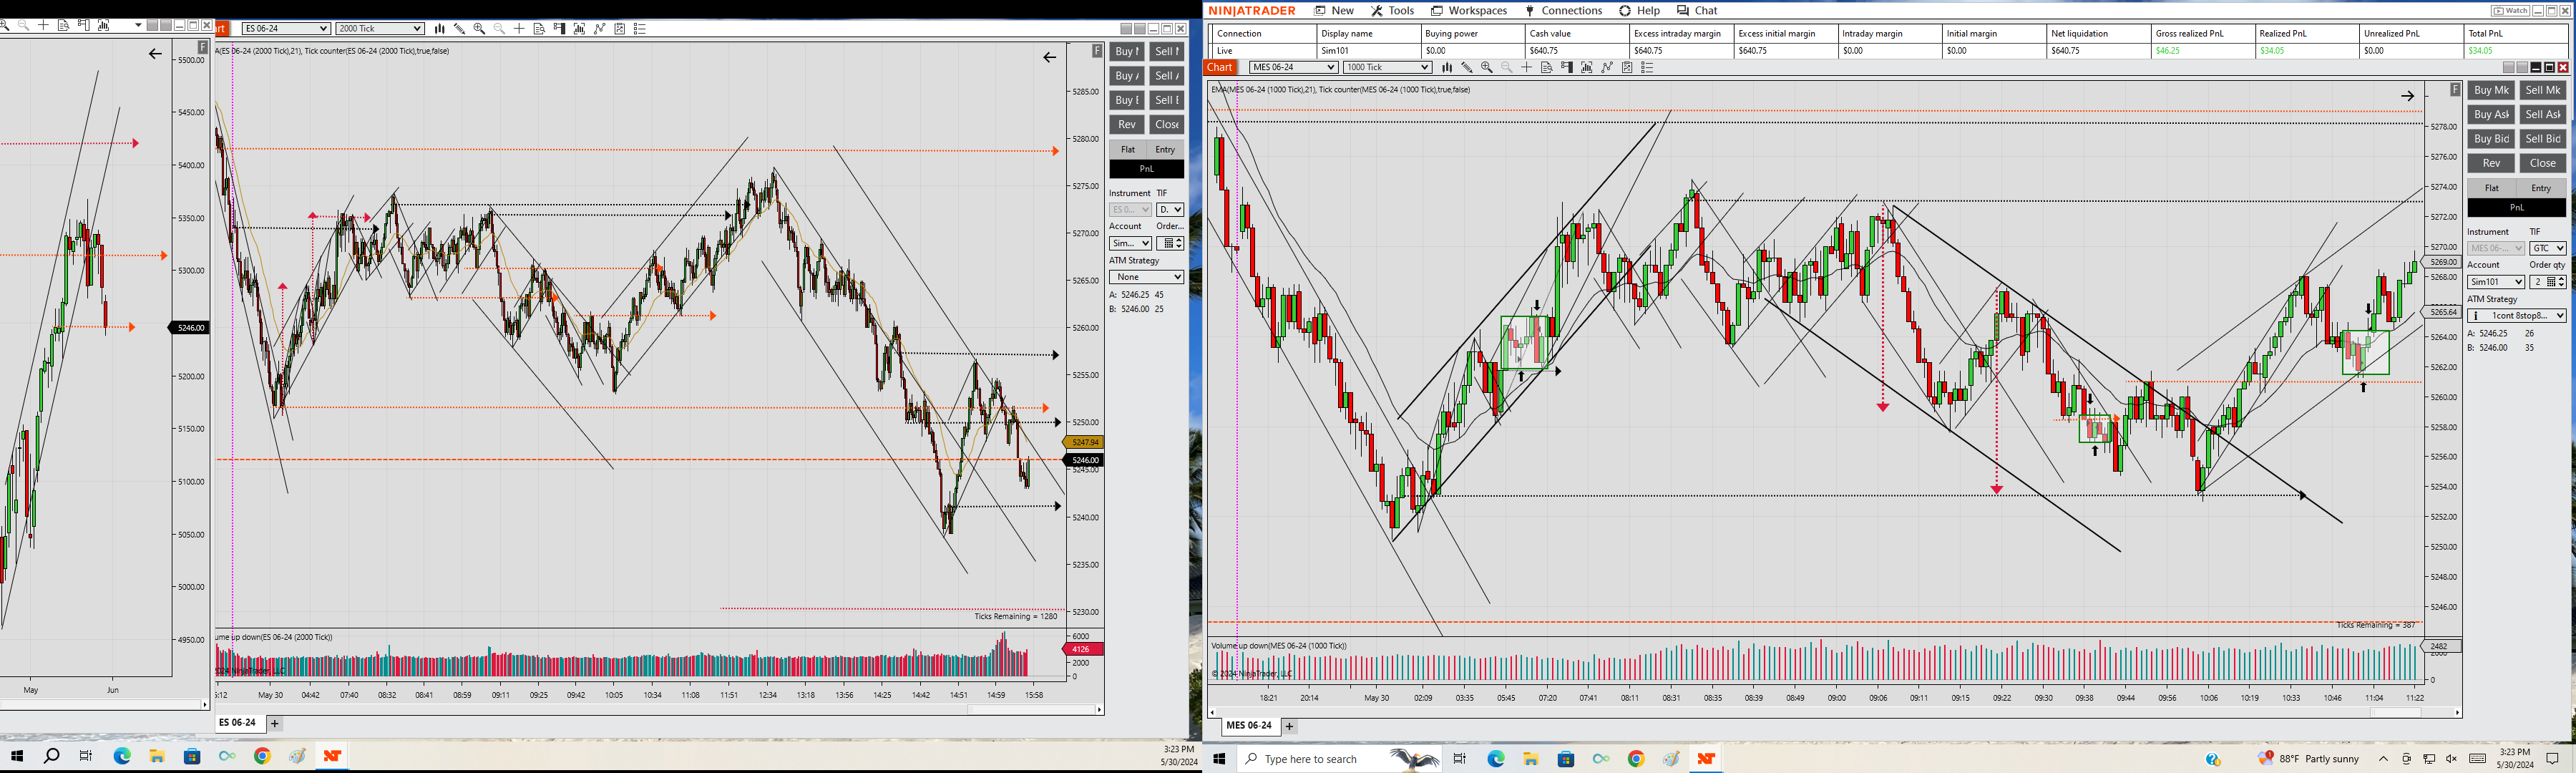Open Strategies icon in MES chart toolbar
Image resolution: width=2576 pixels, height=773 pixels.
click(x=1607, y=68)
